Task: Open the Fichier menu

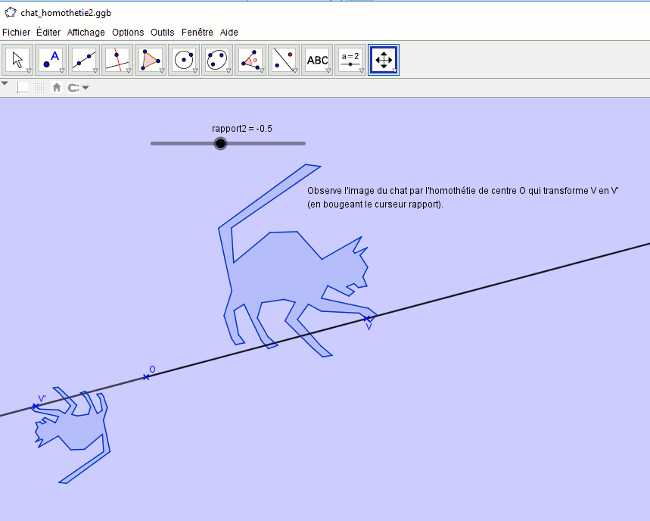Action: pyautogui.click(x=16, y=32)
